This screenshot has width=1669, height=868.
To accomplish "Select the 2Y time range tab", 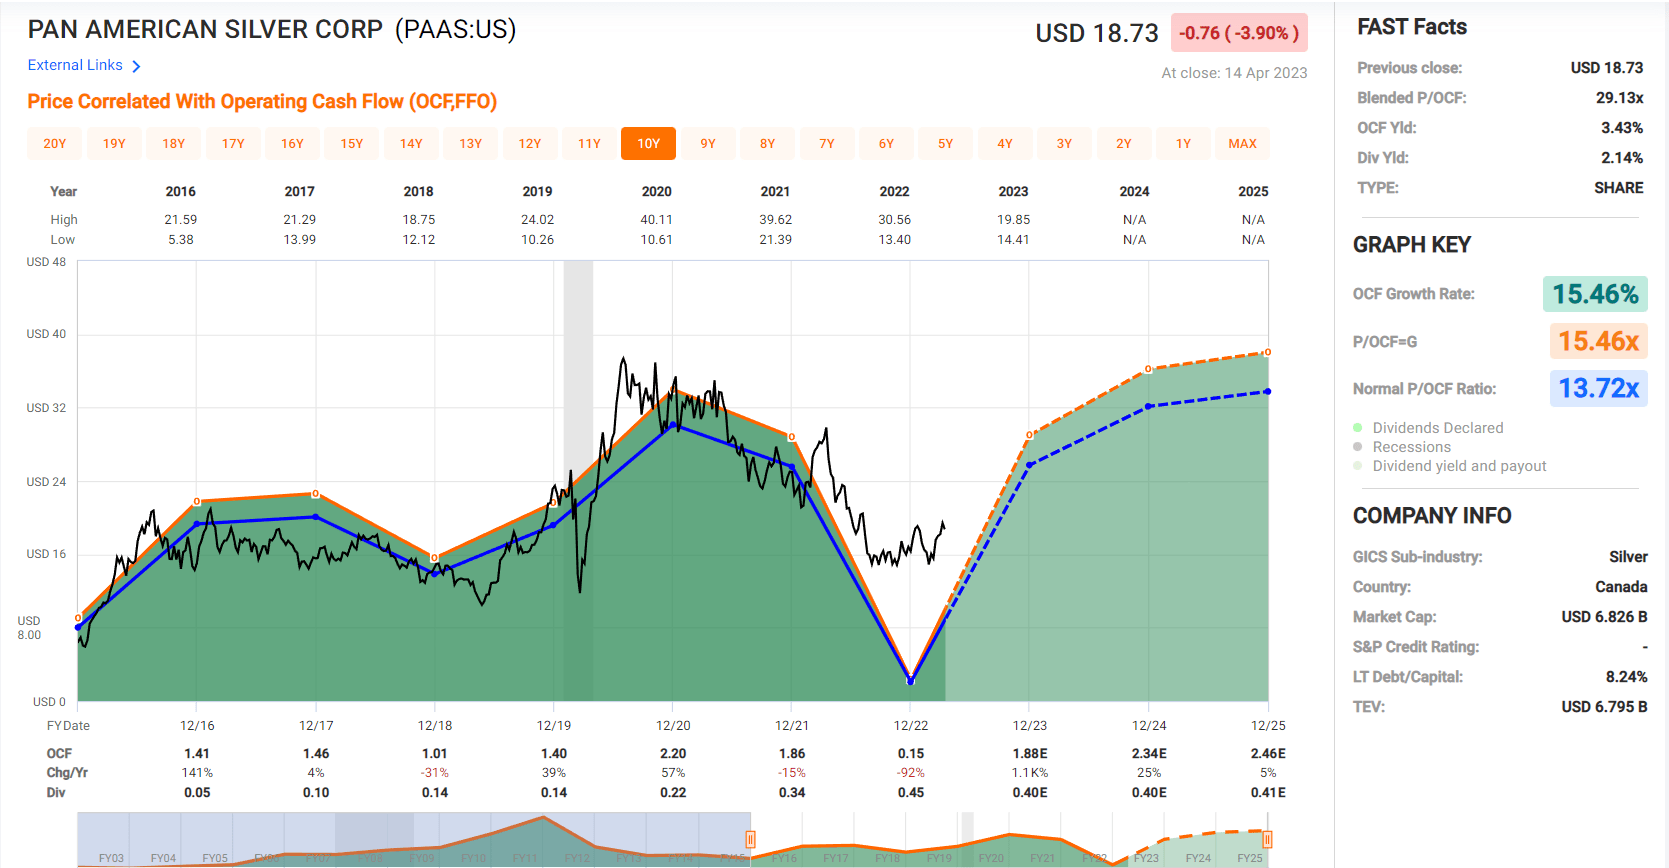I will coord(1124,144).
